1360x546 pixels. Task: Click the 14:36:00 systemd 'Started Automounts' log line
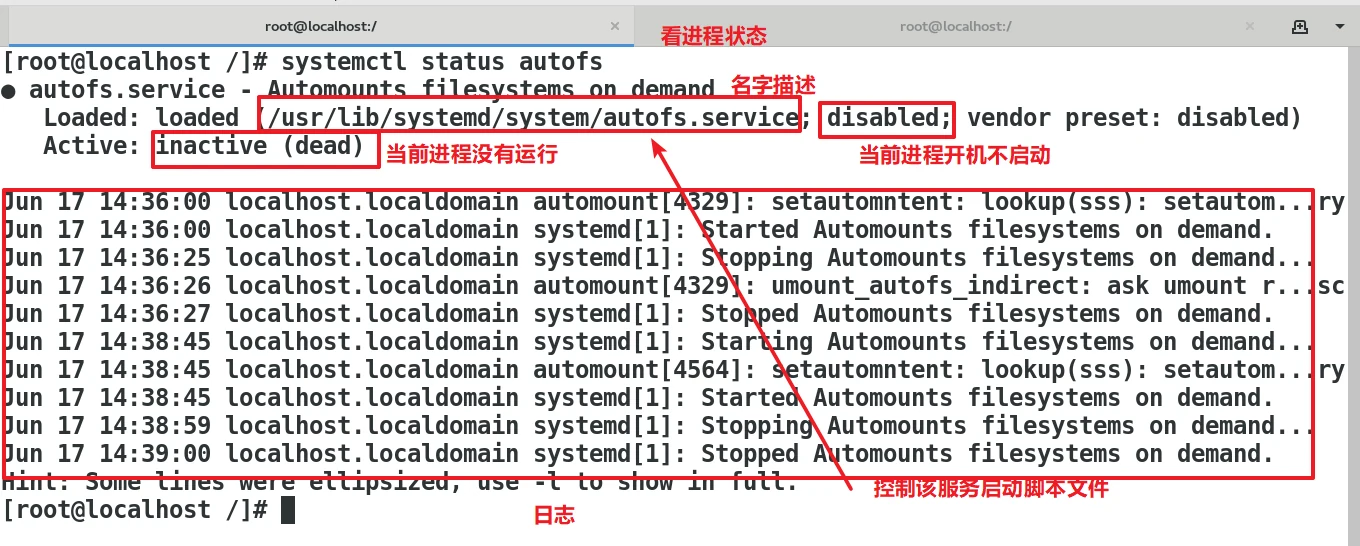coord(638,230)
